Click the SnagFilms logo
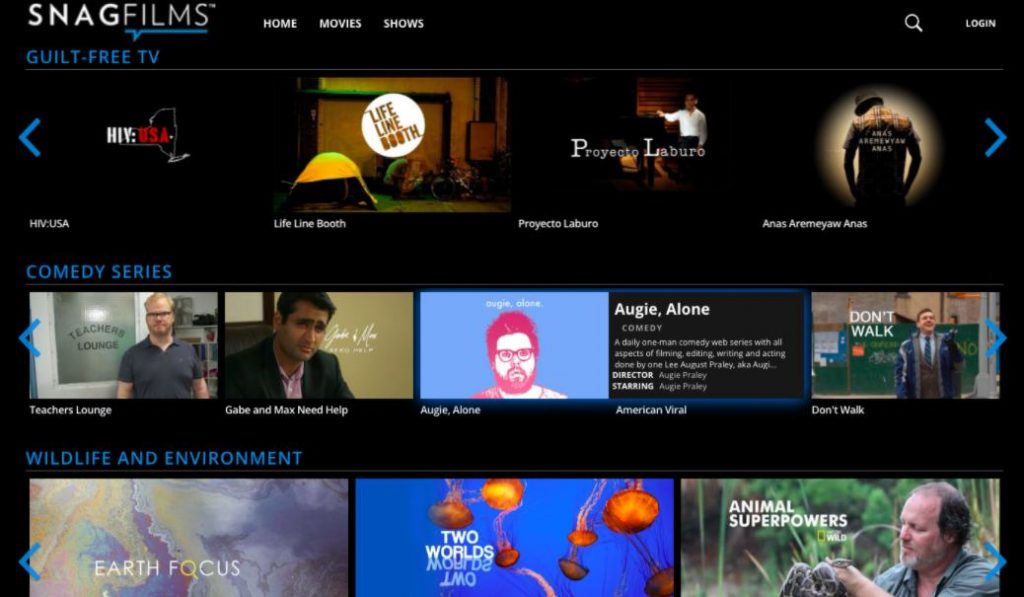1024x597 pixels. [121, 20]
